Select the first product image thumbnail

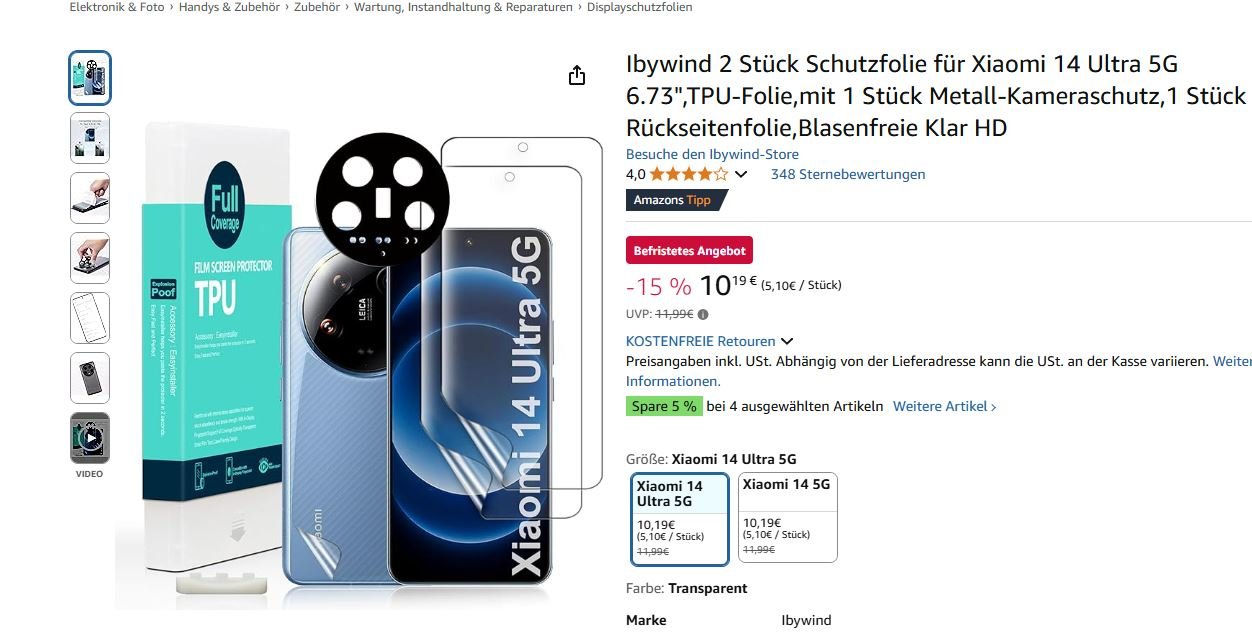[90, 78]
